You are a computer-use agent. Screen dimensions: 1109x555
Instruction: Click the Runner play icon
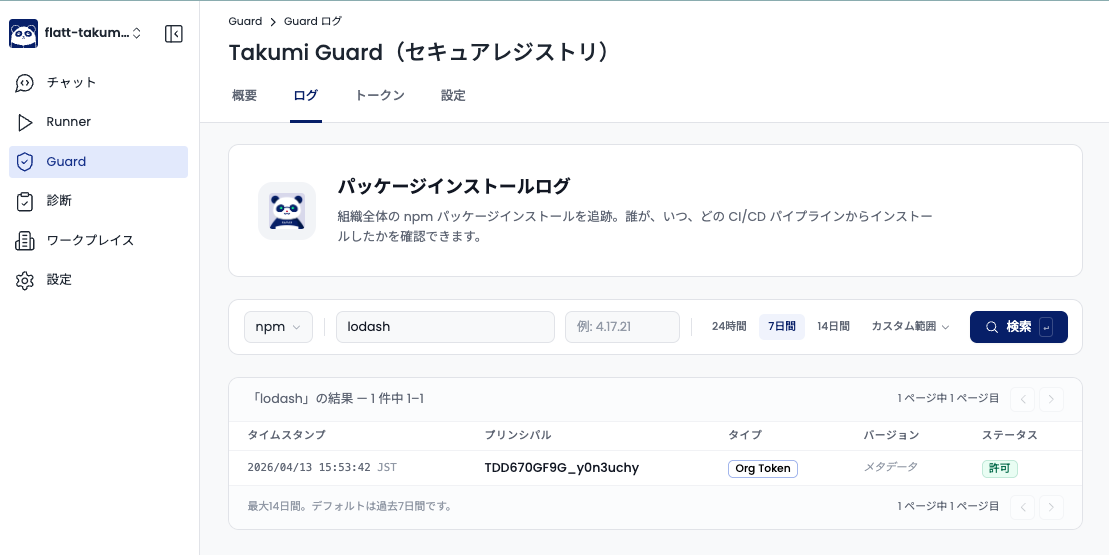(x=25, y=122)
